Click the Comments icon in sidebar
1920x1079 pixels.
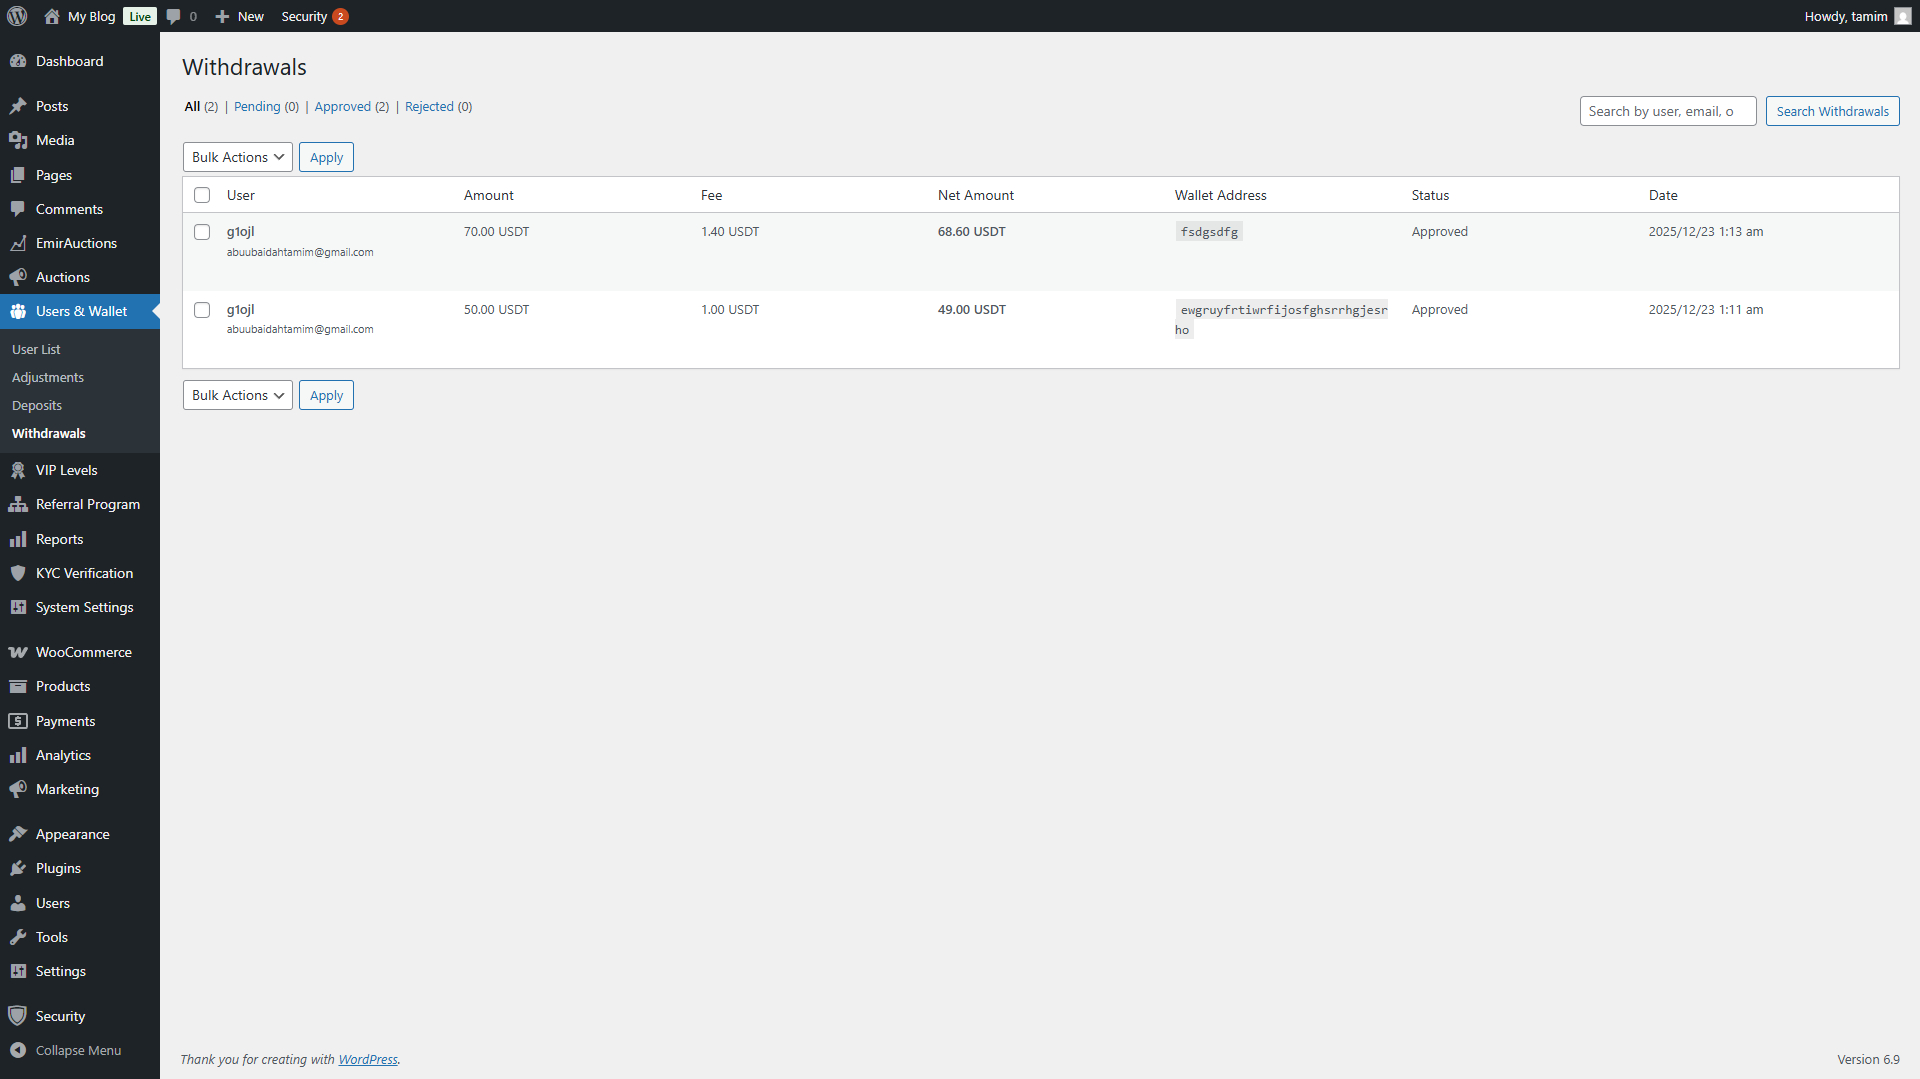(x=18, y=209)
